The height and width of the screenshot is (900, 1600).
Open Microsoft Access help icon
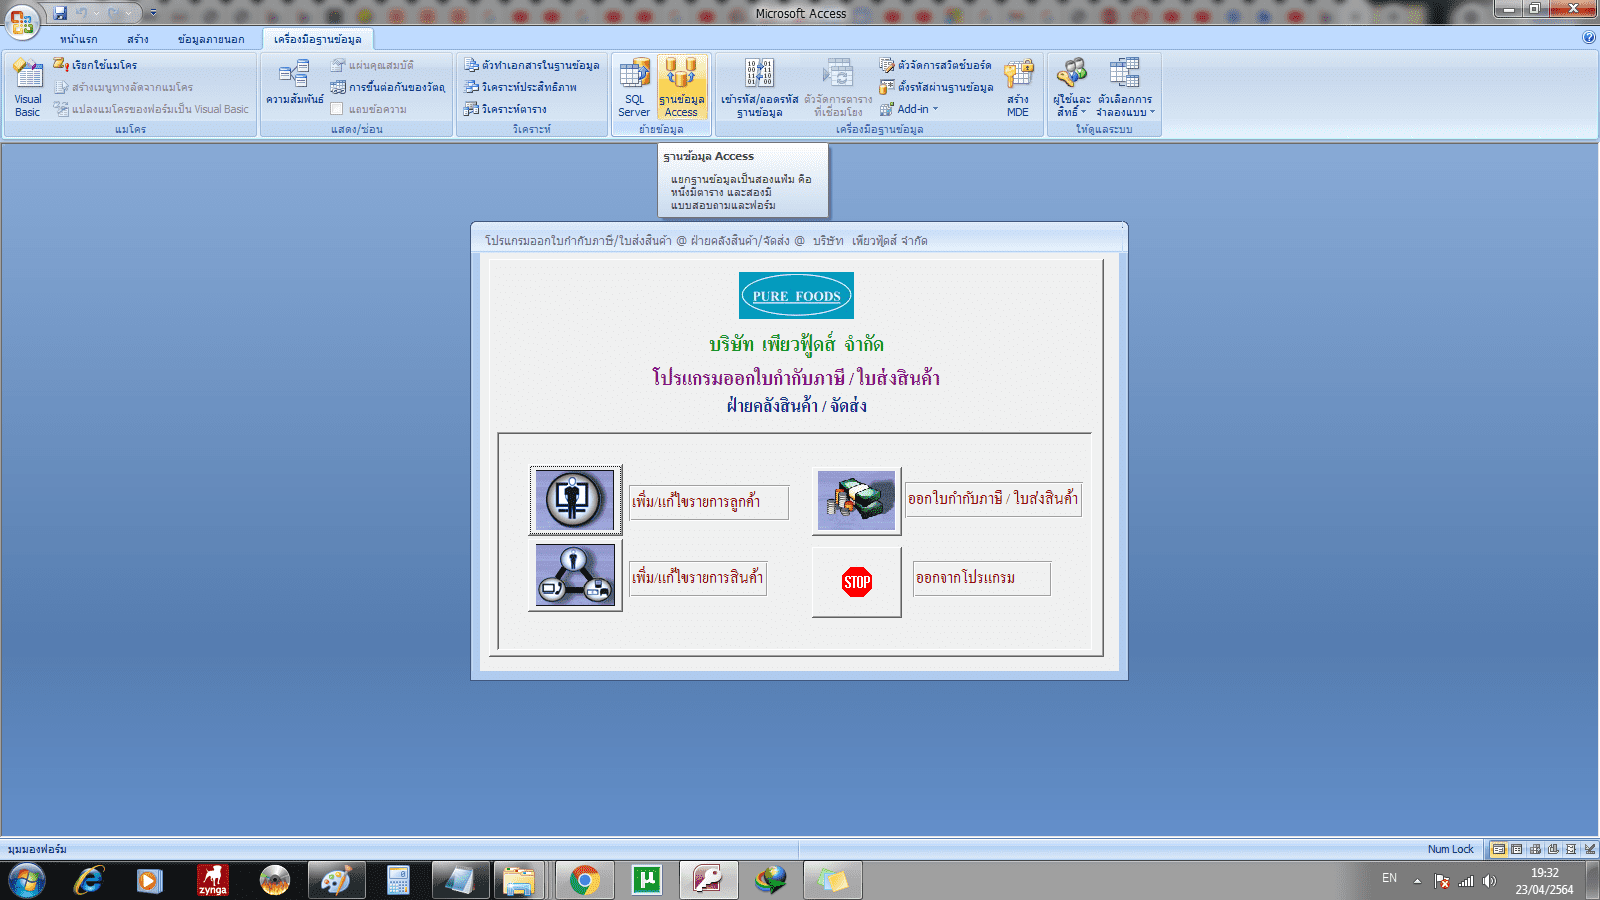pyautogui.click(x=1589, y=38)
